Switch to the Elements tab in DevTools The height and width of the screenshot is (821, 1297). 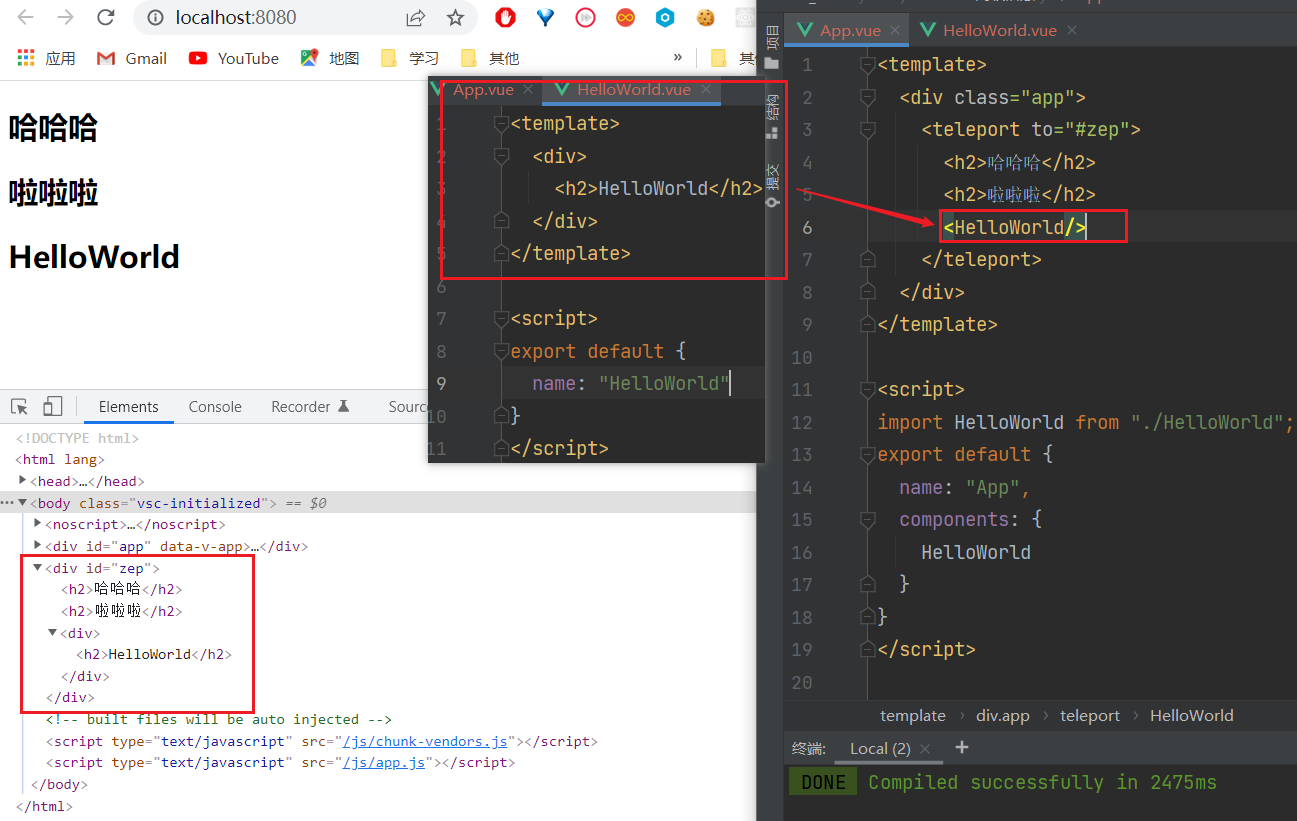tap(128, 407)
